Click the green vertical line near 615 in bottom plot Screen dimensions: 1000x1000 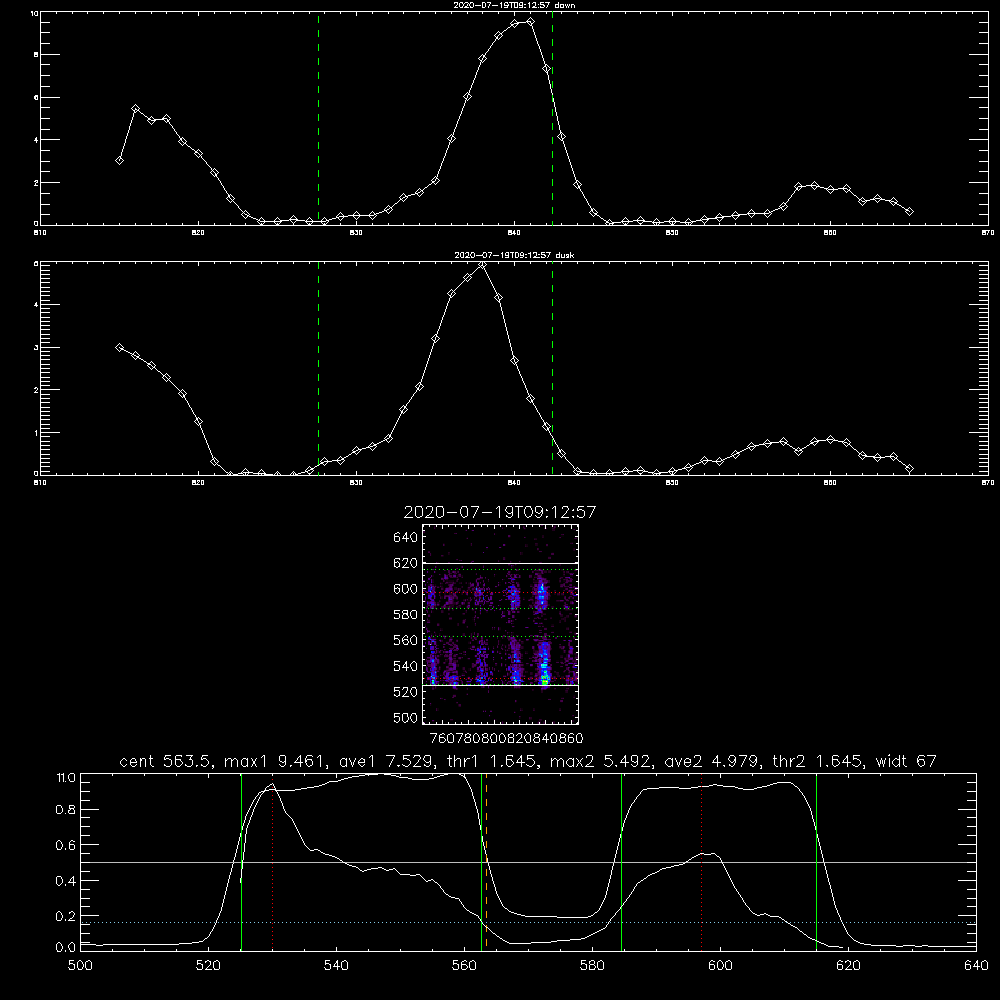(x=816, y=862)
